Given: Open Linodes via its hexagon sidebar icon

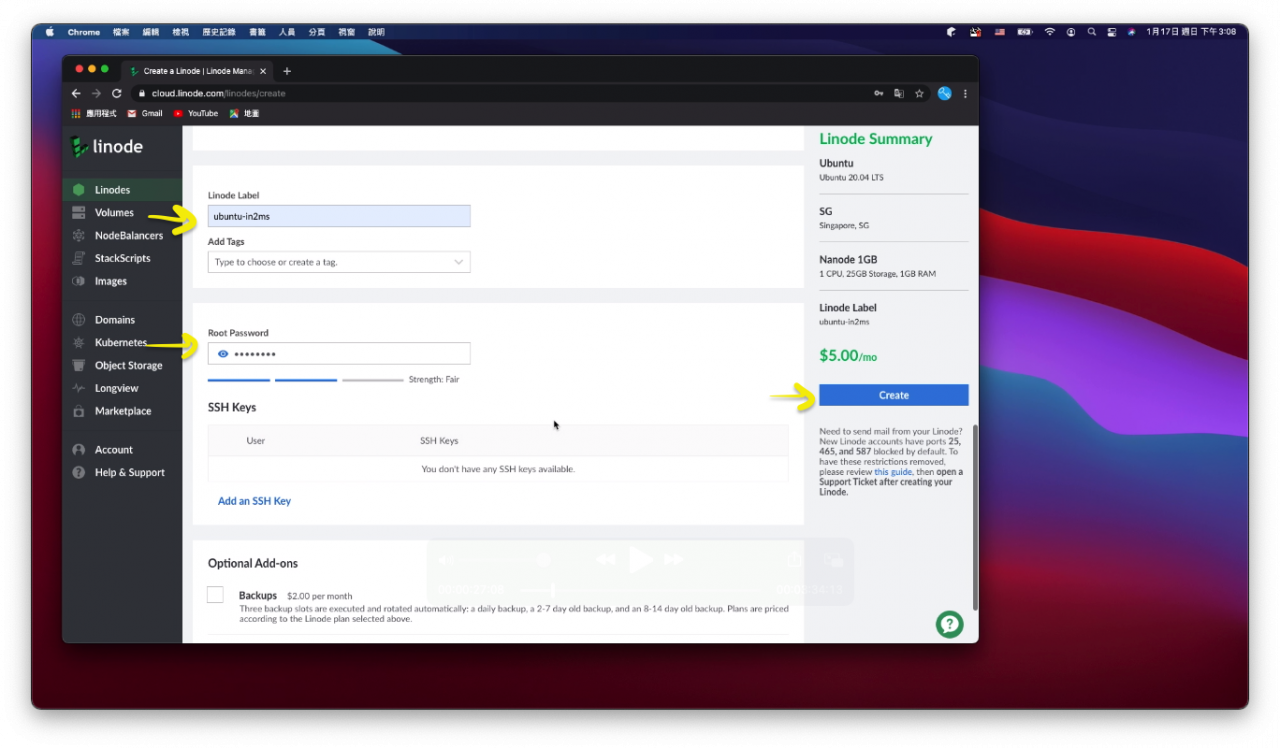Looking at the screenshot, I should click(x=78, y=190).
